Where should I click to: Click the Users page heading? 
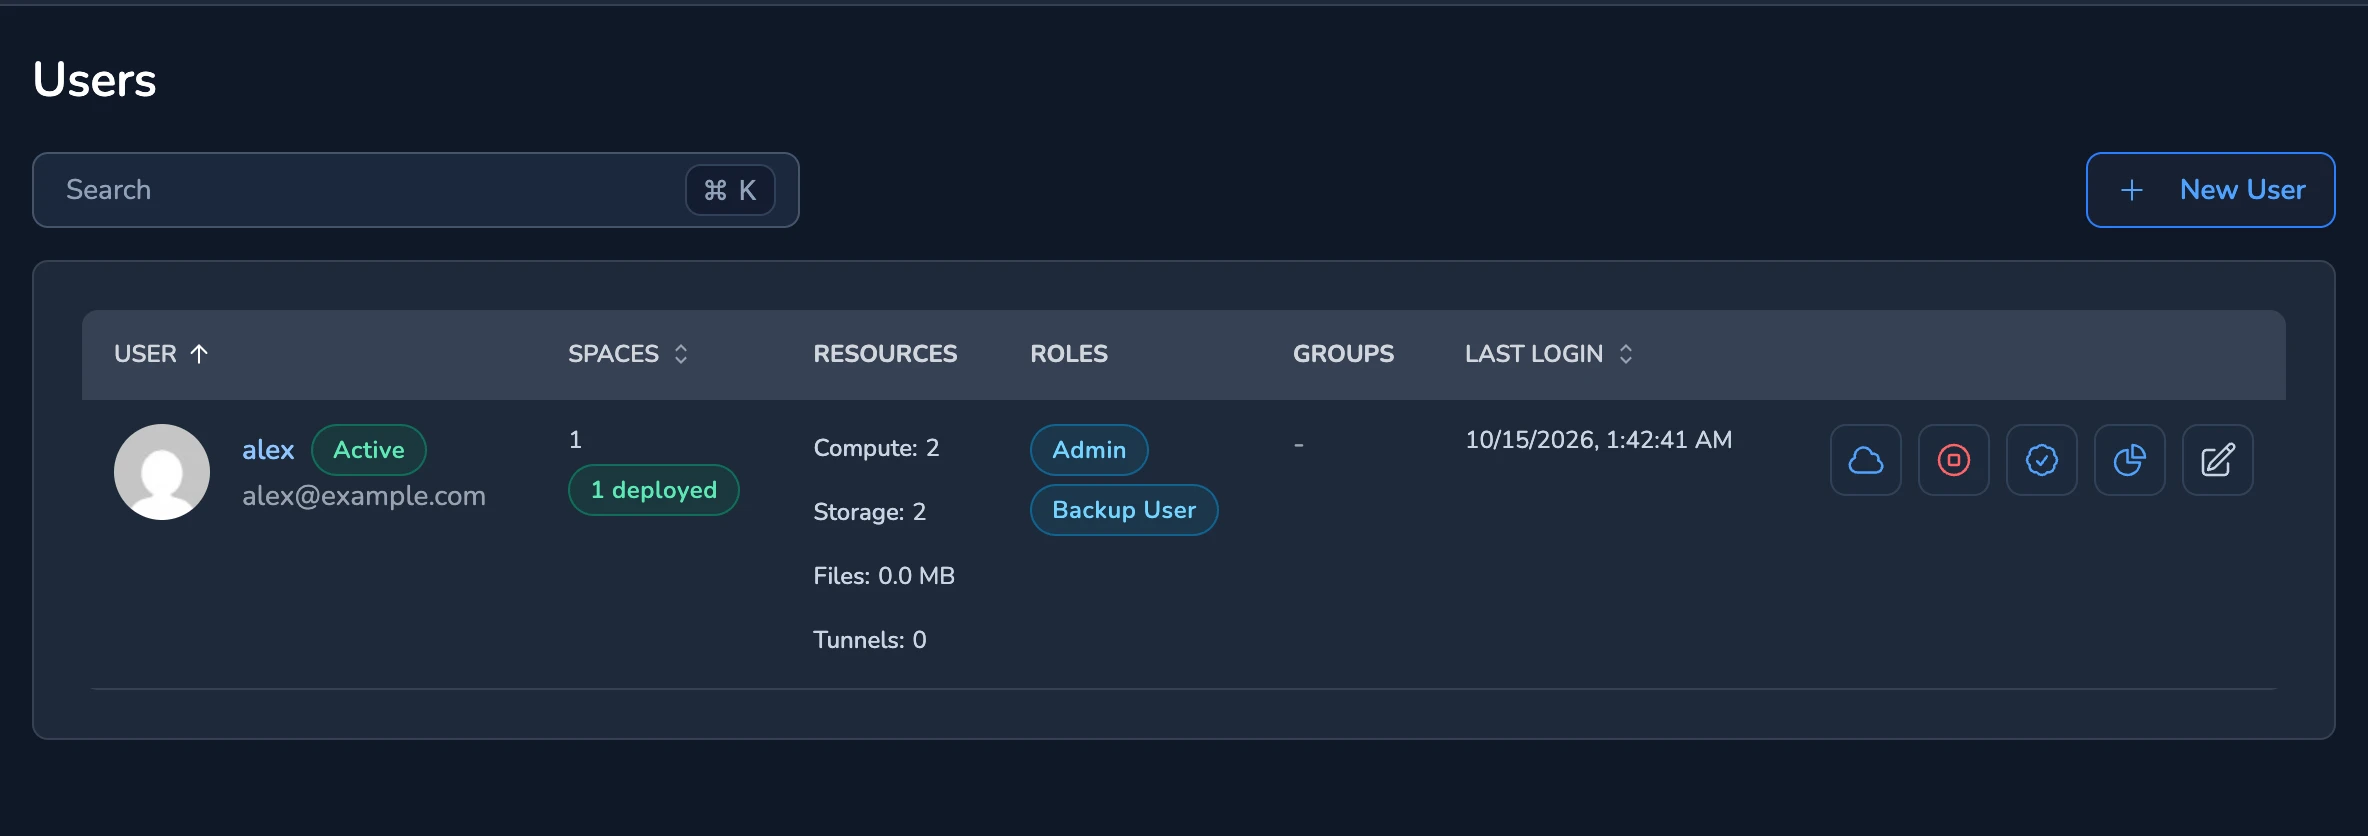click(95, 80)
